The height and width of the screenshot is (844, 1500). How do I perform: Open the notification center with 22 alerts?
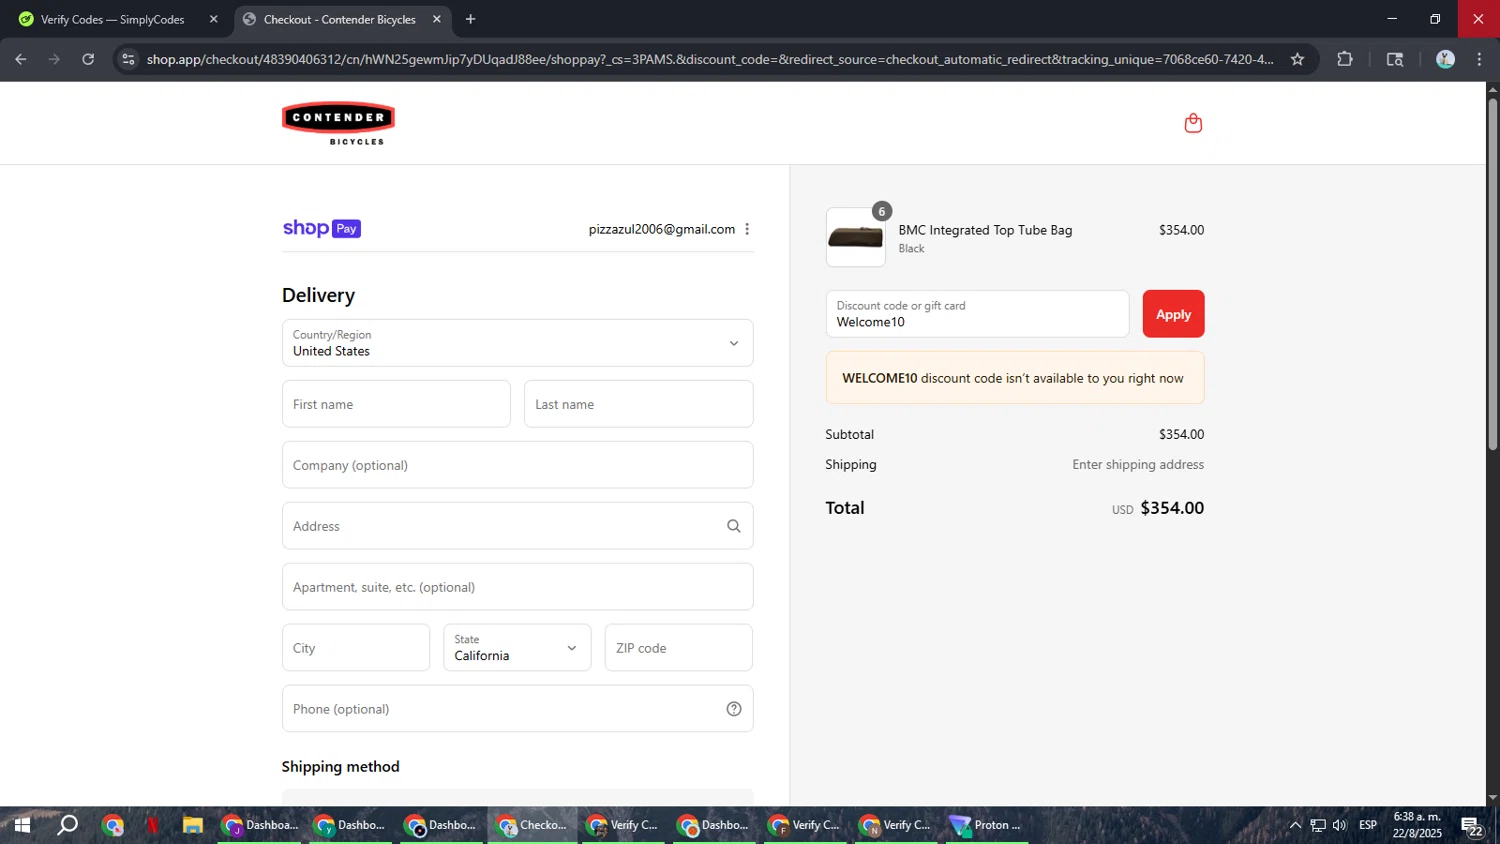[x=1472, y=826]
